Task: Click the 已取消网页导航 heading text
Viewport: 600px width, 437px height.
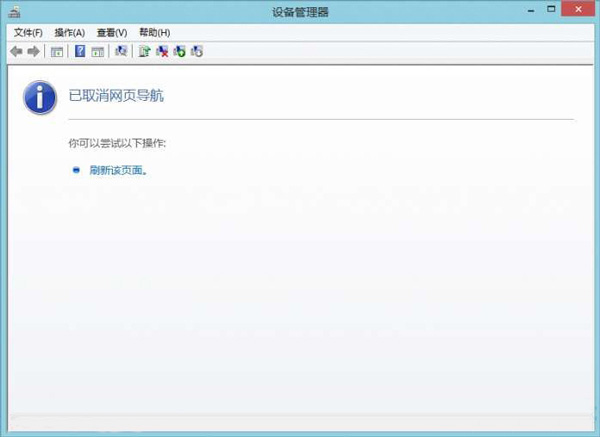Action: 116,96
